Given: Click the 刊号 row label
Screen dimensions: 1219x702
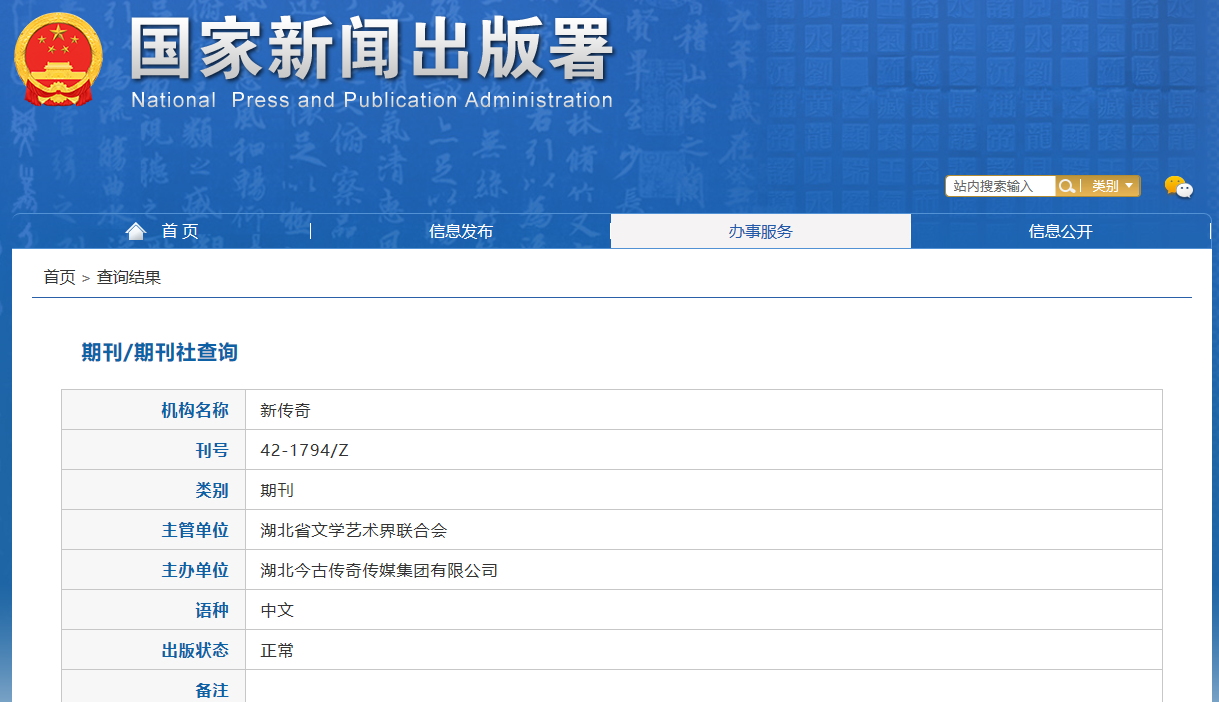Looking at the screenshot, I should [212, 450].
